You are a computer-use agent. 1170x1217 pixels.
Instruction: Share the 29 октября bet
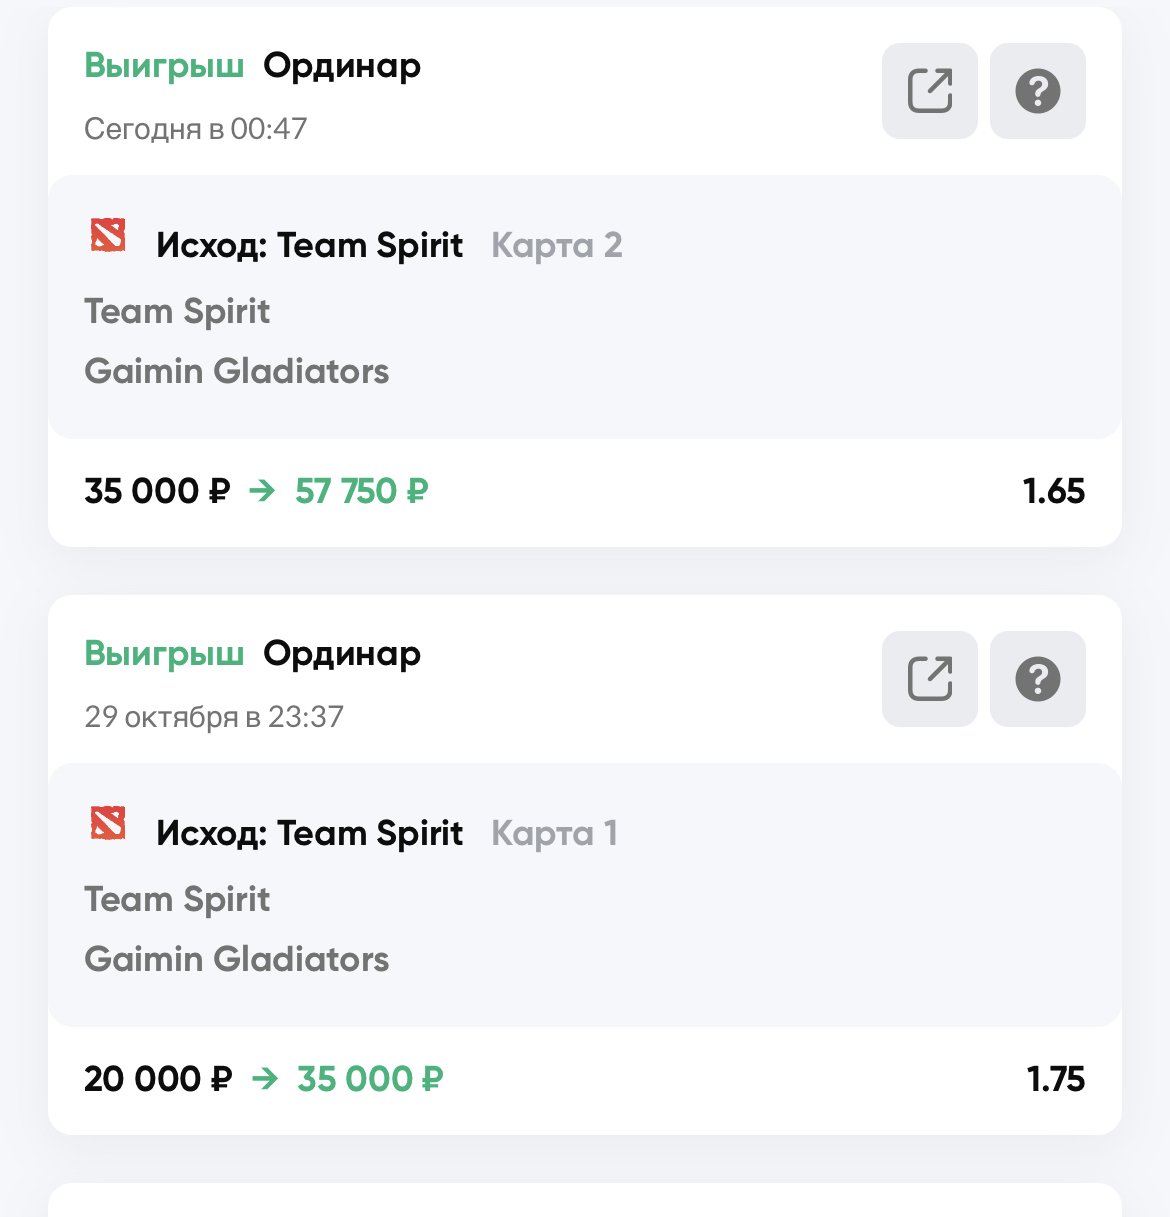929,679
